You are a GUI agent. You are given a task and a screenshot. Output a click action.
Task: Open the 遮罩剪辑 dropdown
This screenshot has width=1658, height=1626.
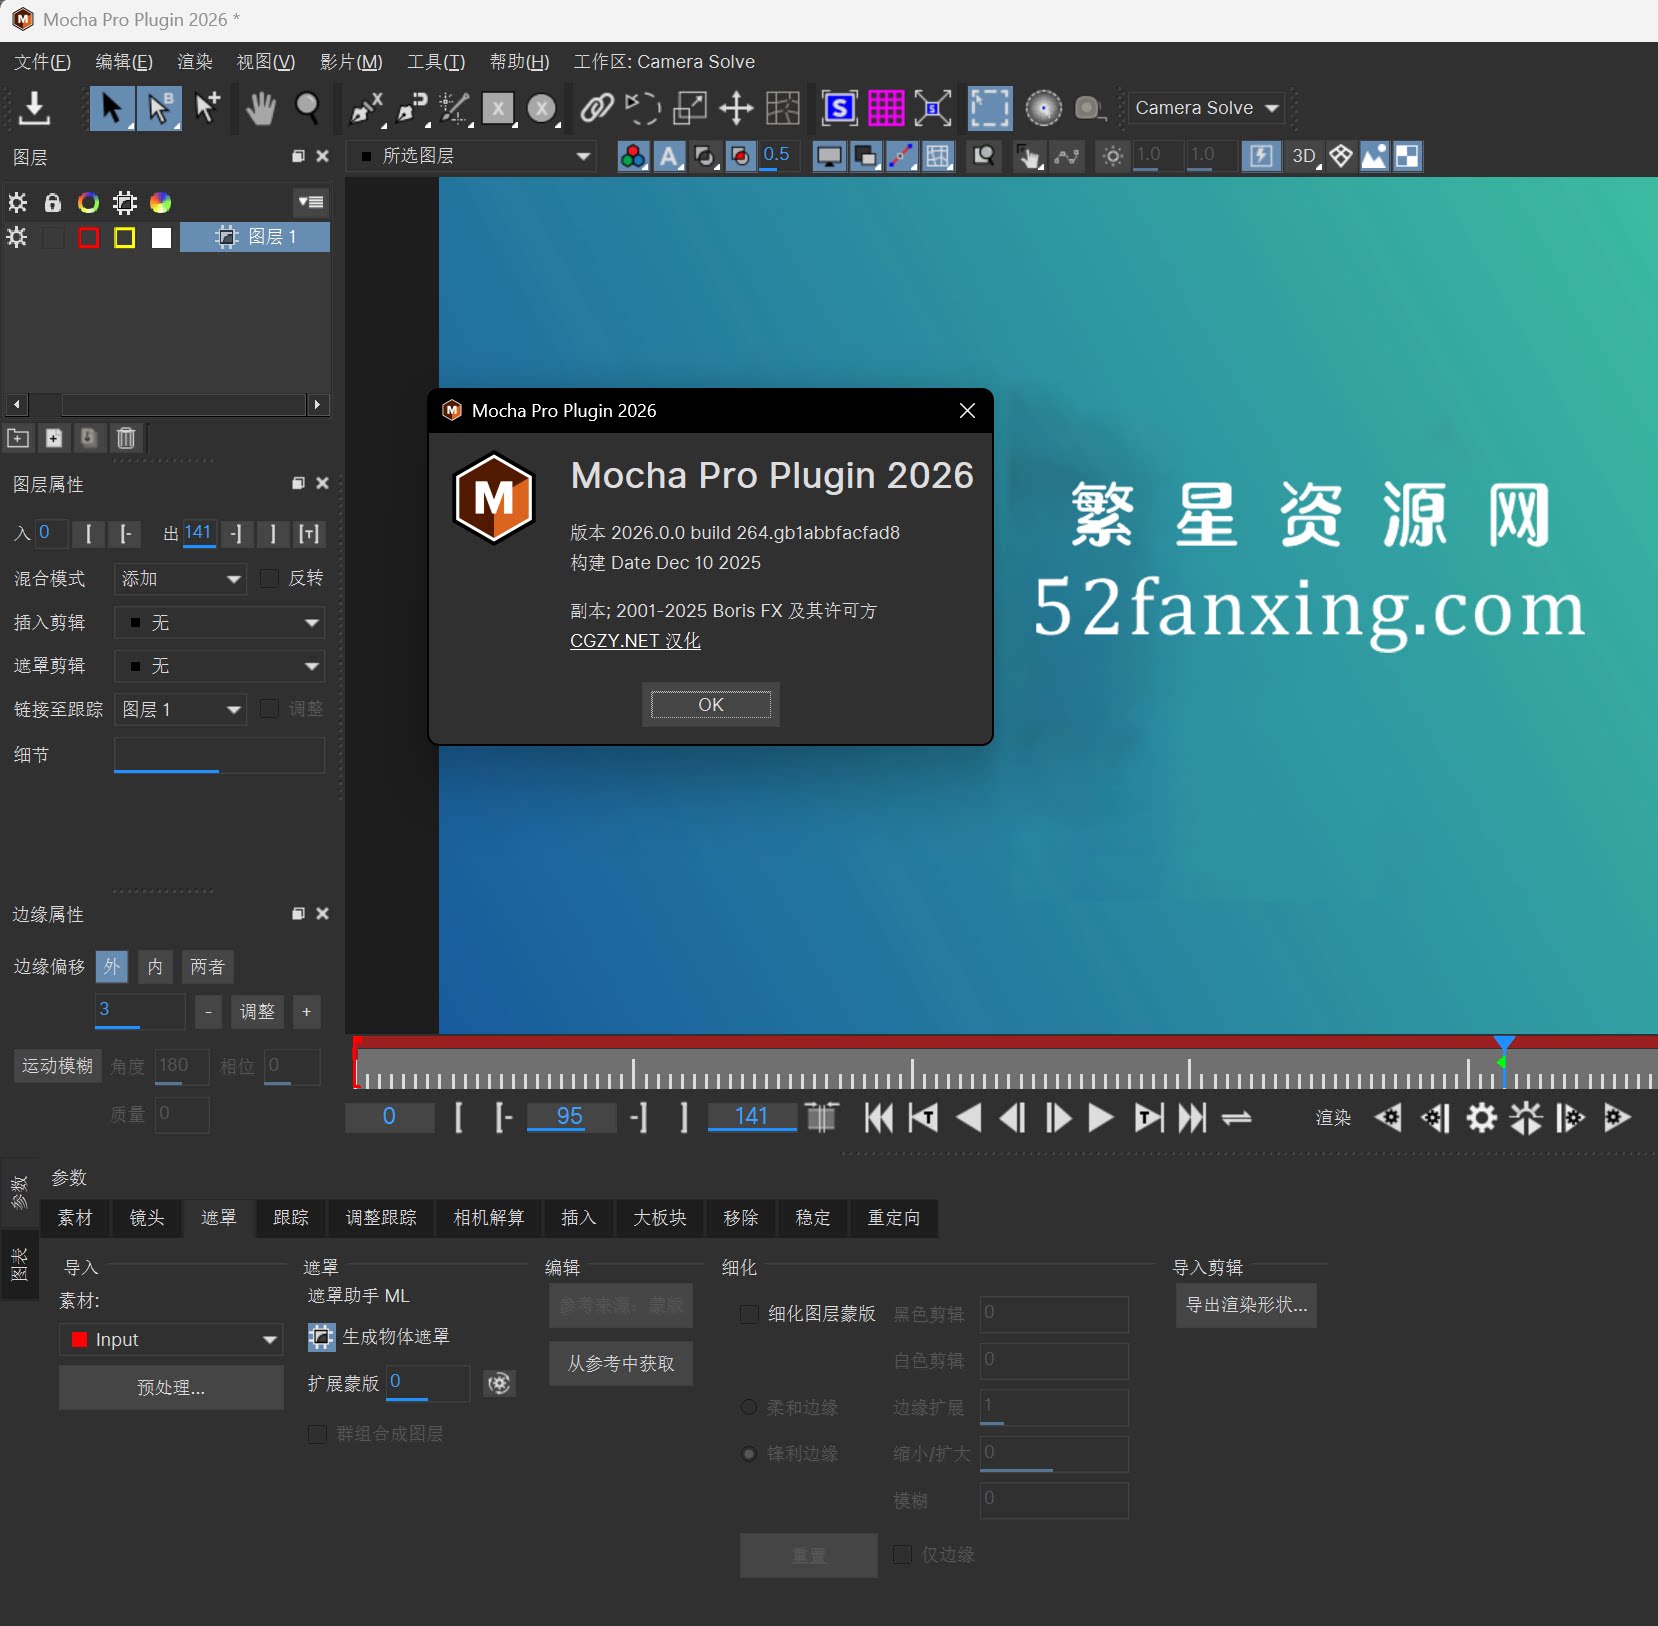coord(219,666)
